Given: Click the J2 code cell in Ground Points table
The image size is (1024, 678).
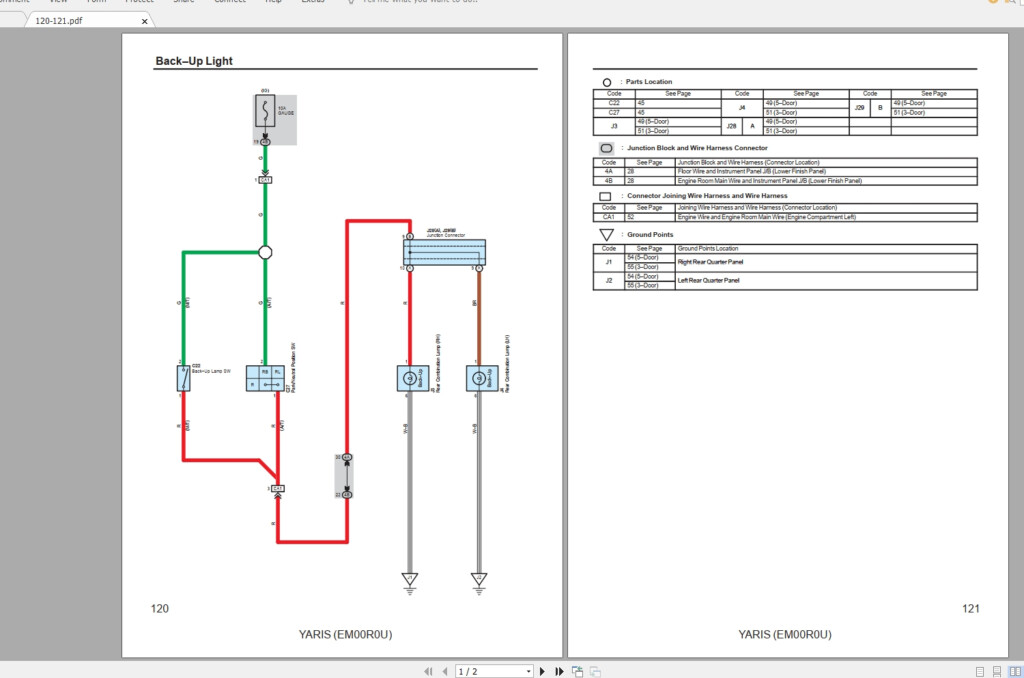Looking at the screenshot, I should click(x=609, y=280).
